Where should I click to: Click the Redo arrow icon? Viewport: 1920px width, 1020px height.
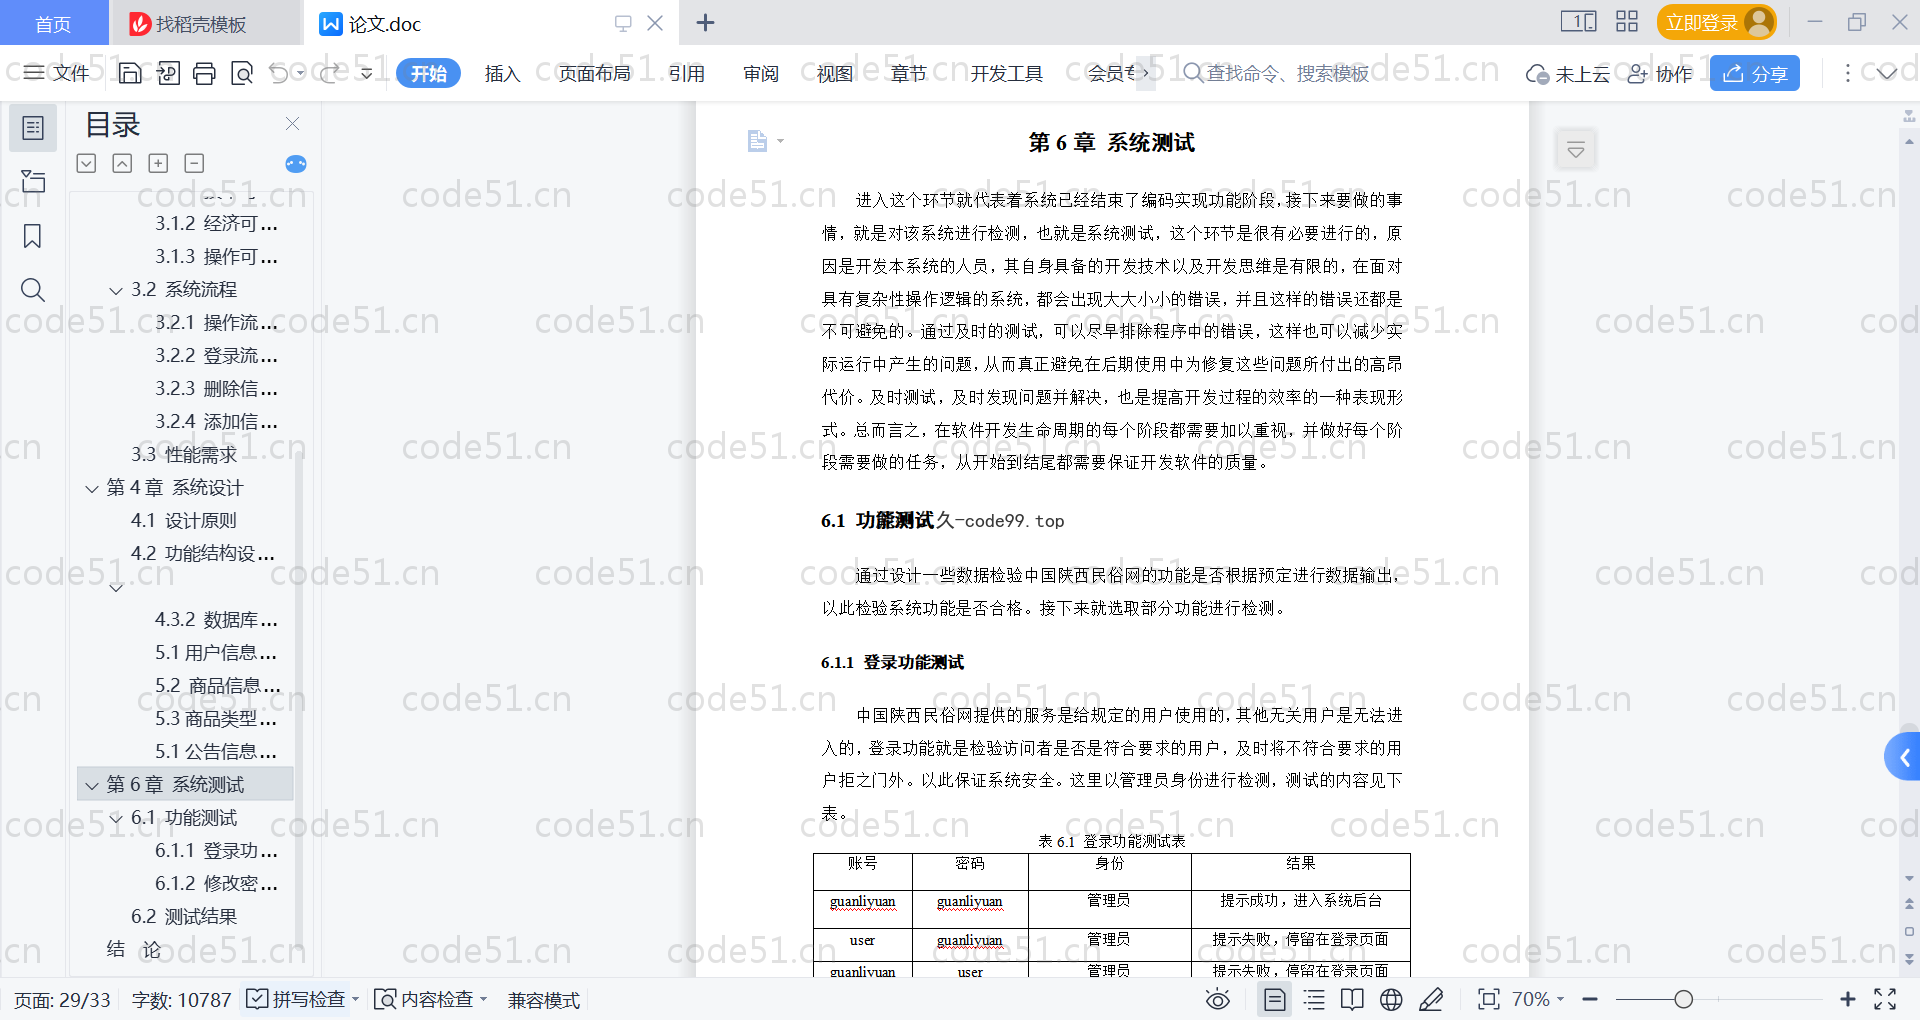329,73
